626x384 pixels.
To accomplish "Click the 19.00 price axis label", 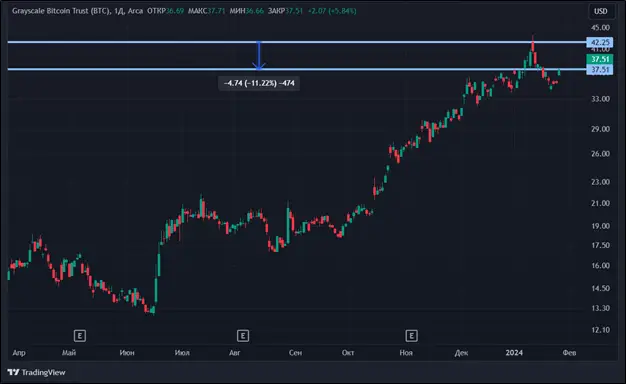I will (600, 226).
